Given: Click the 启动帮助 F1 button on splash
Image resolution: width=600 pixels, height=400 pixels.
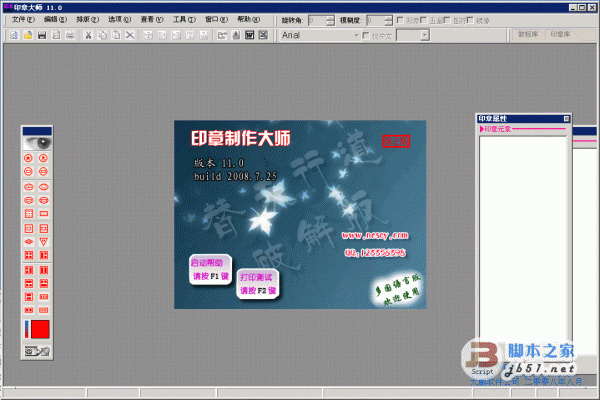Looking at the screenshot, I should click(210, 269).
